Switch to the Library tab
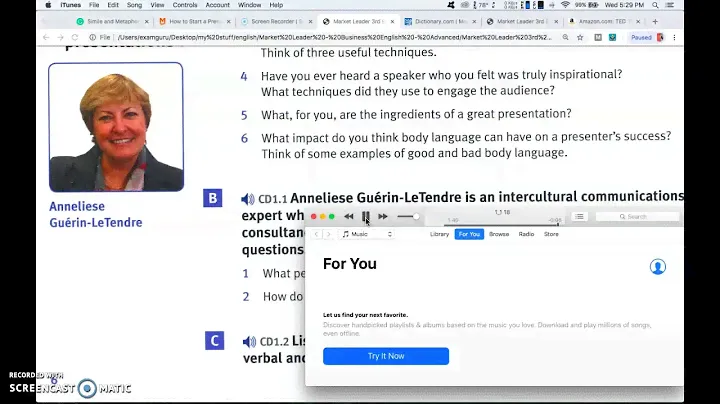720x404 pixels. (x=439, y=234)
